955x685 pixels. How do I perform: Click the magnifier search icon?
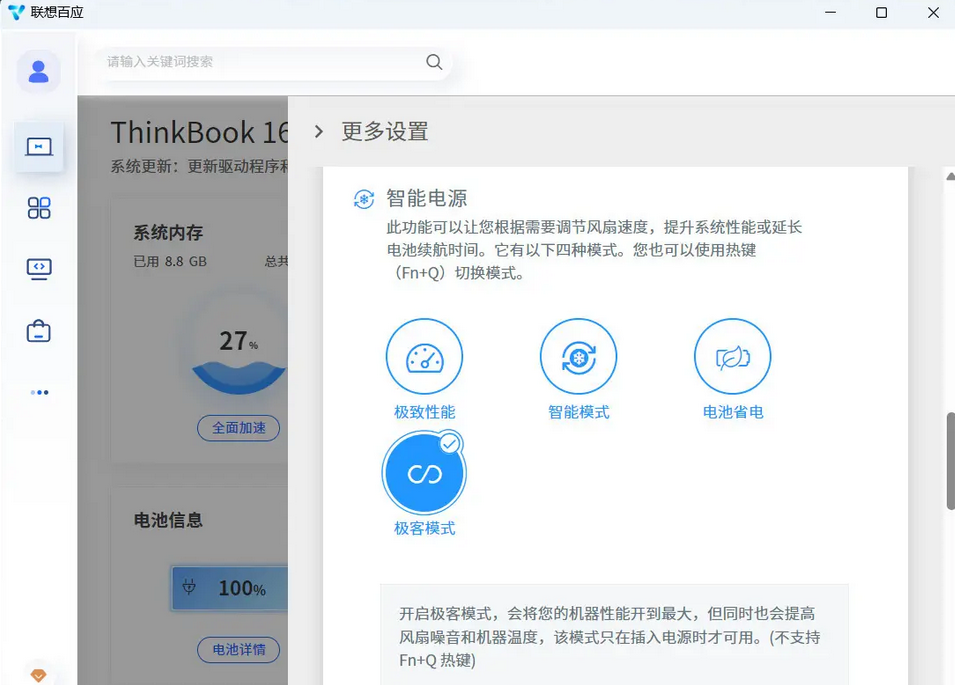coord(434,61)
